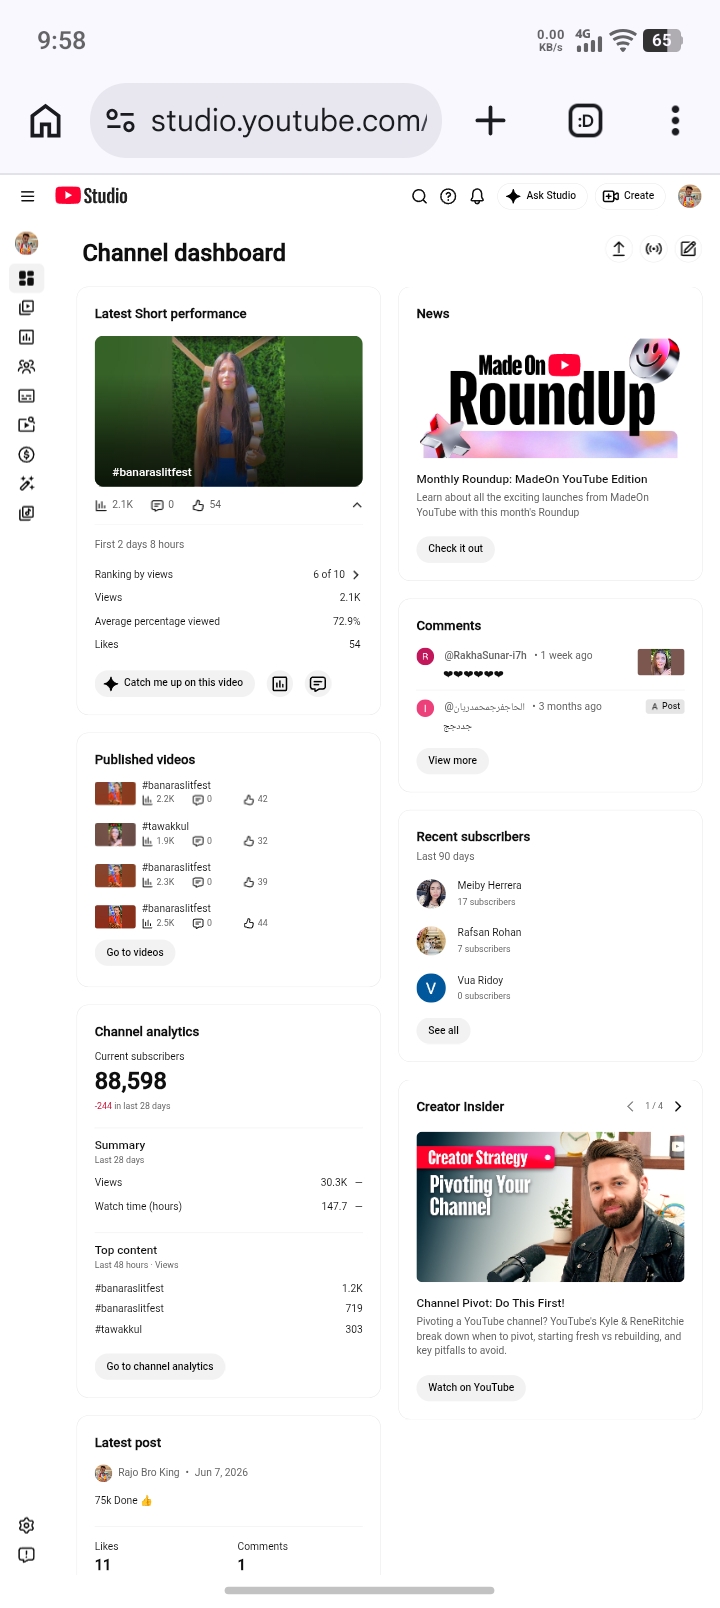Tap the browser home icon
This screenshot has height=1608, width=720.
(x=46, y=121)
